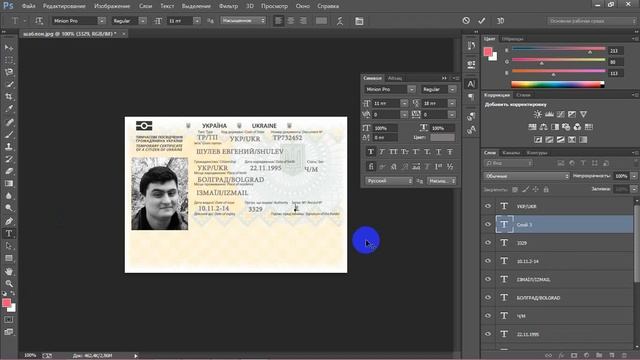Image resolution: width=640 pixels, height=360 pixels.
Task: Hide the 3329 text layer
Action: point(488,242)
